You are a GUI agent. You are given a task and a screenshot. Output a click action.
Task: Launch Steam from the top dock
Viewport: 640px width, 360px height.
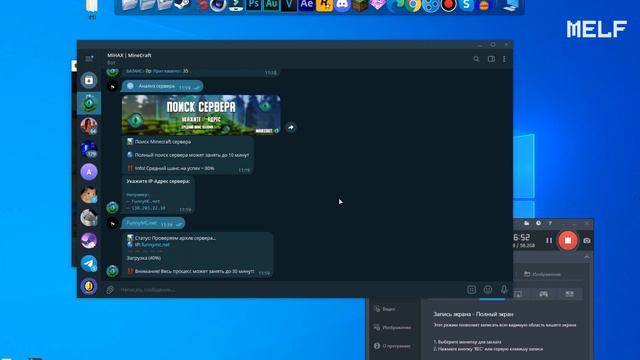(182, 4)
